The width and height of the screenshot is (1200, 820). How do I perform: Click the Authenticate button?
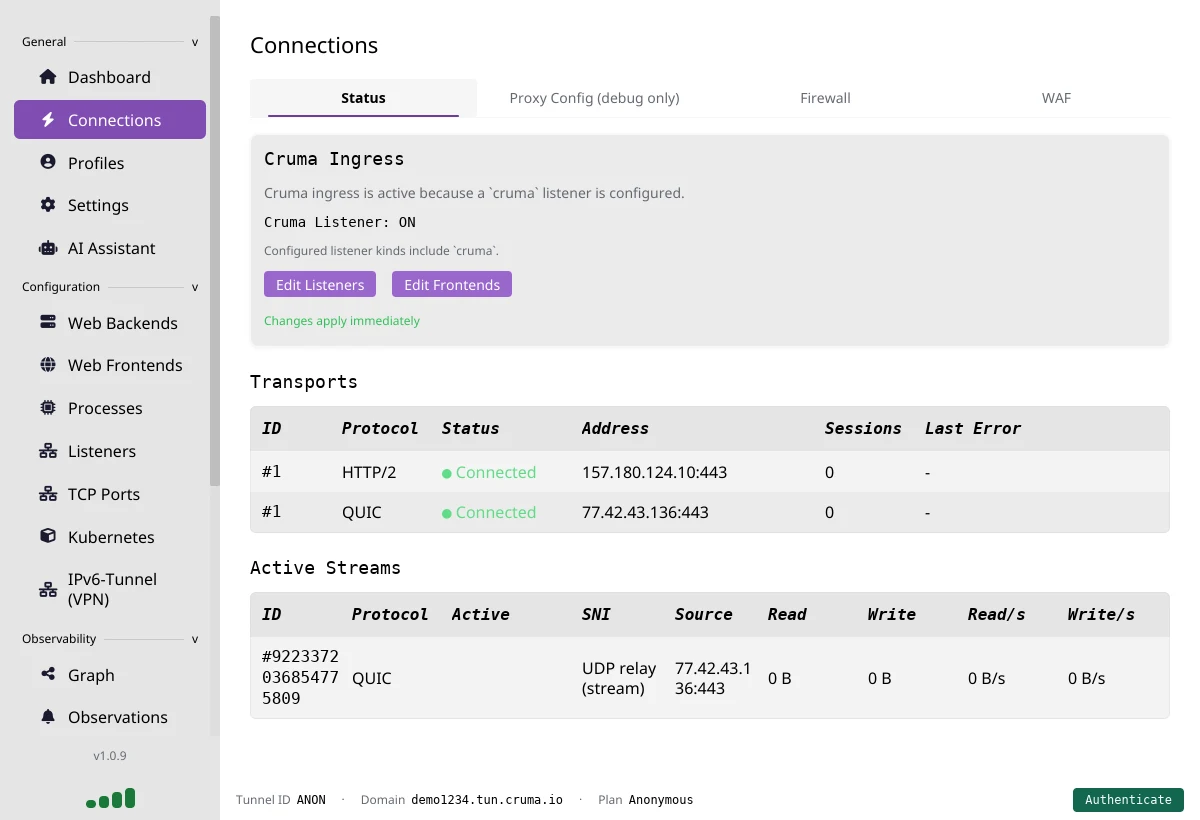1128,799
